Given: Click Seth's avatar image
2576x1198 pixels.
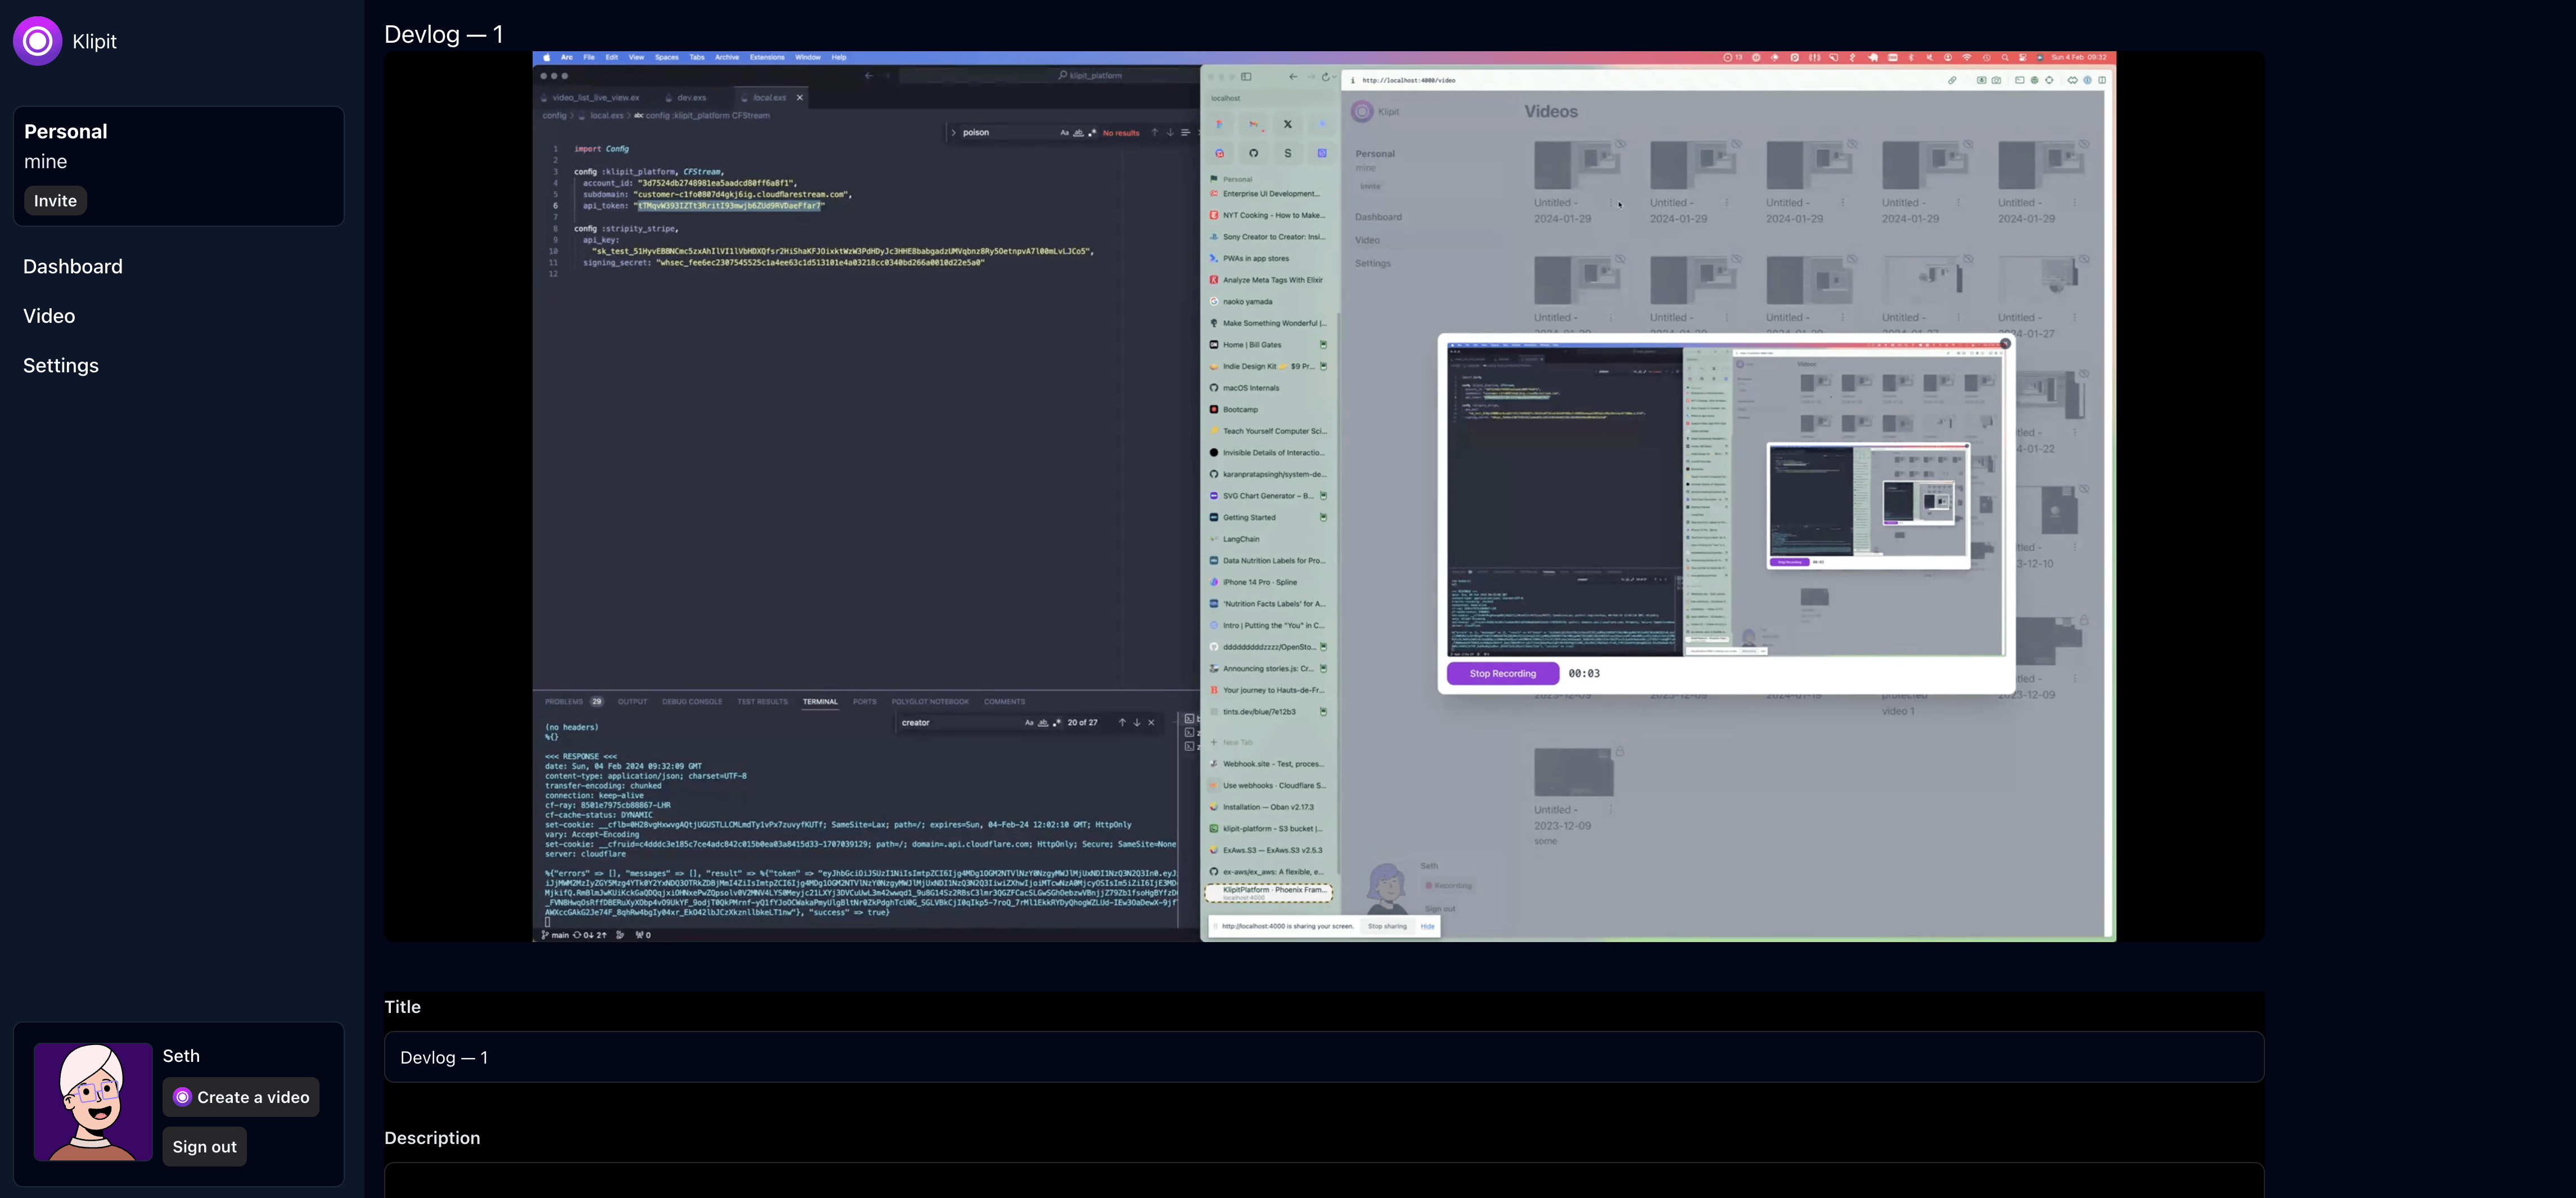Looking at the screenshot, I should click(x=93, y=1102).
